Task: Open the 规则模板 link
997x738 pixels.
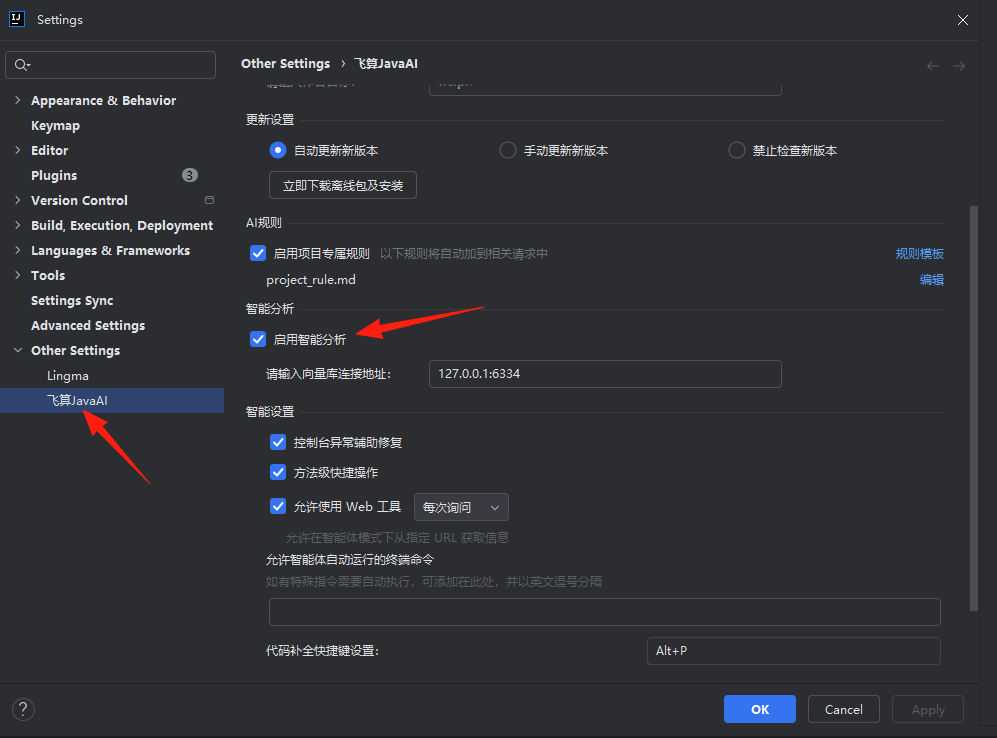Action: (919, 254)
